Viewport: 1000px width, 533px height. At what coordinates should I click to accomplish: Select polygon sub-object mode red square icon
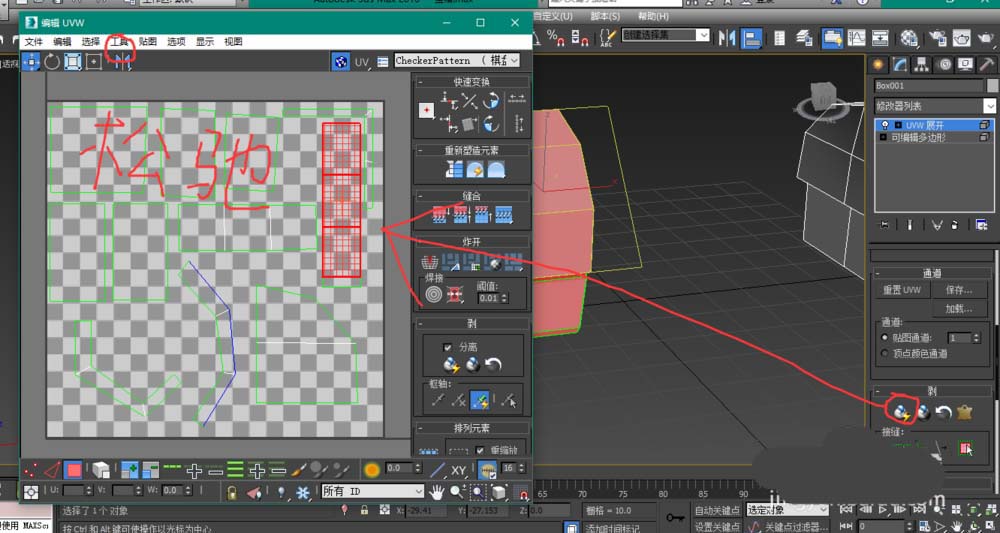[x=74, y=471]
